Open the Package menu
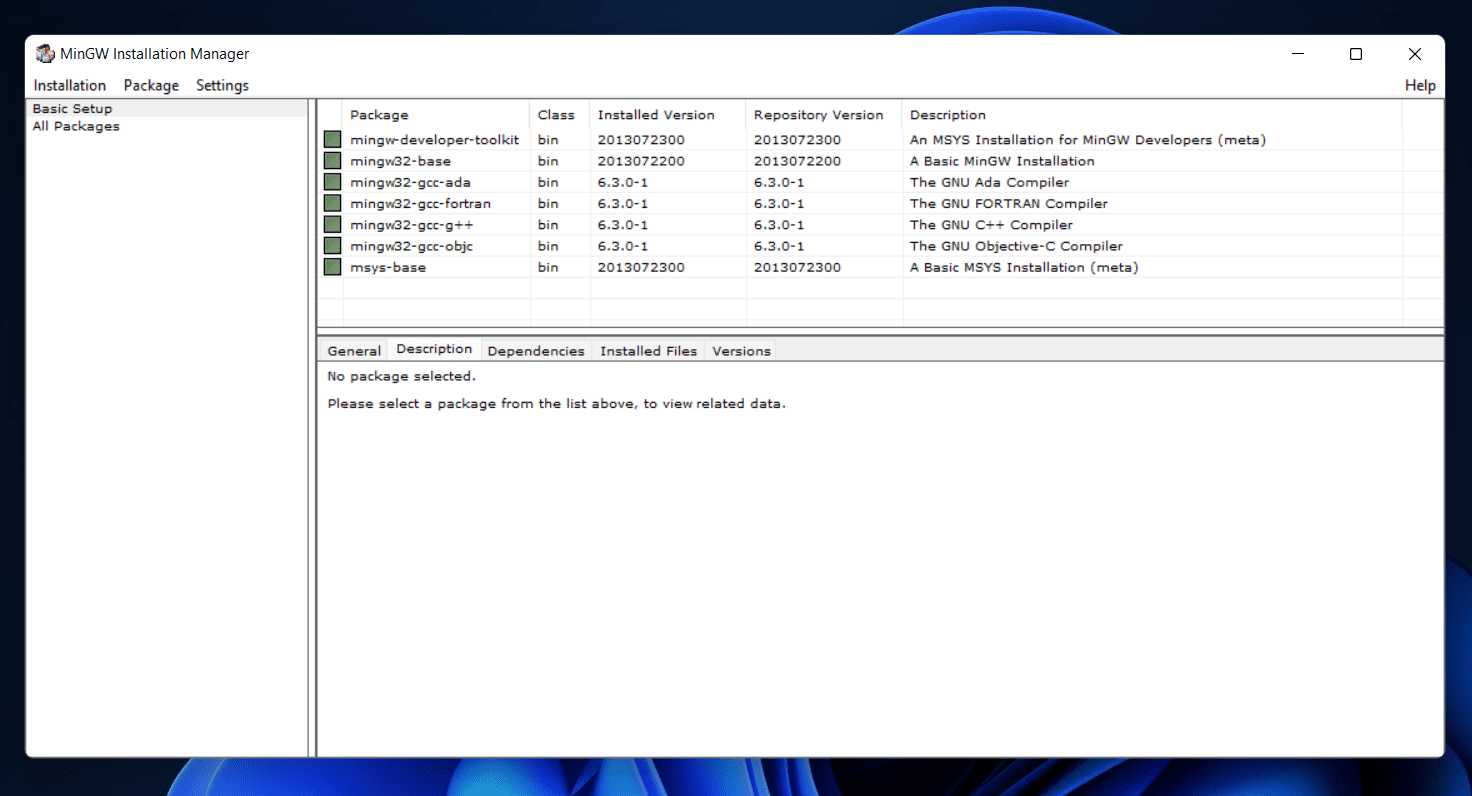 [151, 86]
